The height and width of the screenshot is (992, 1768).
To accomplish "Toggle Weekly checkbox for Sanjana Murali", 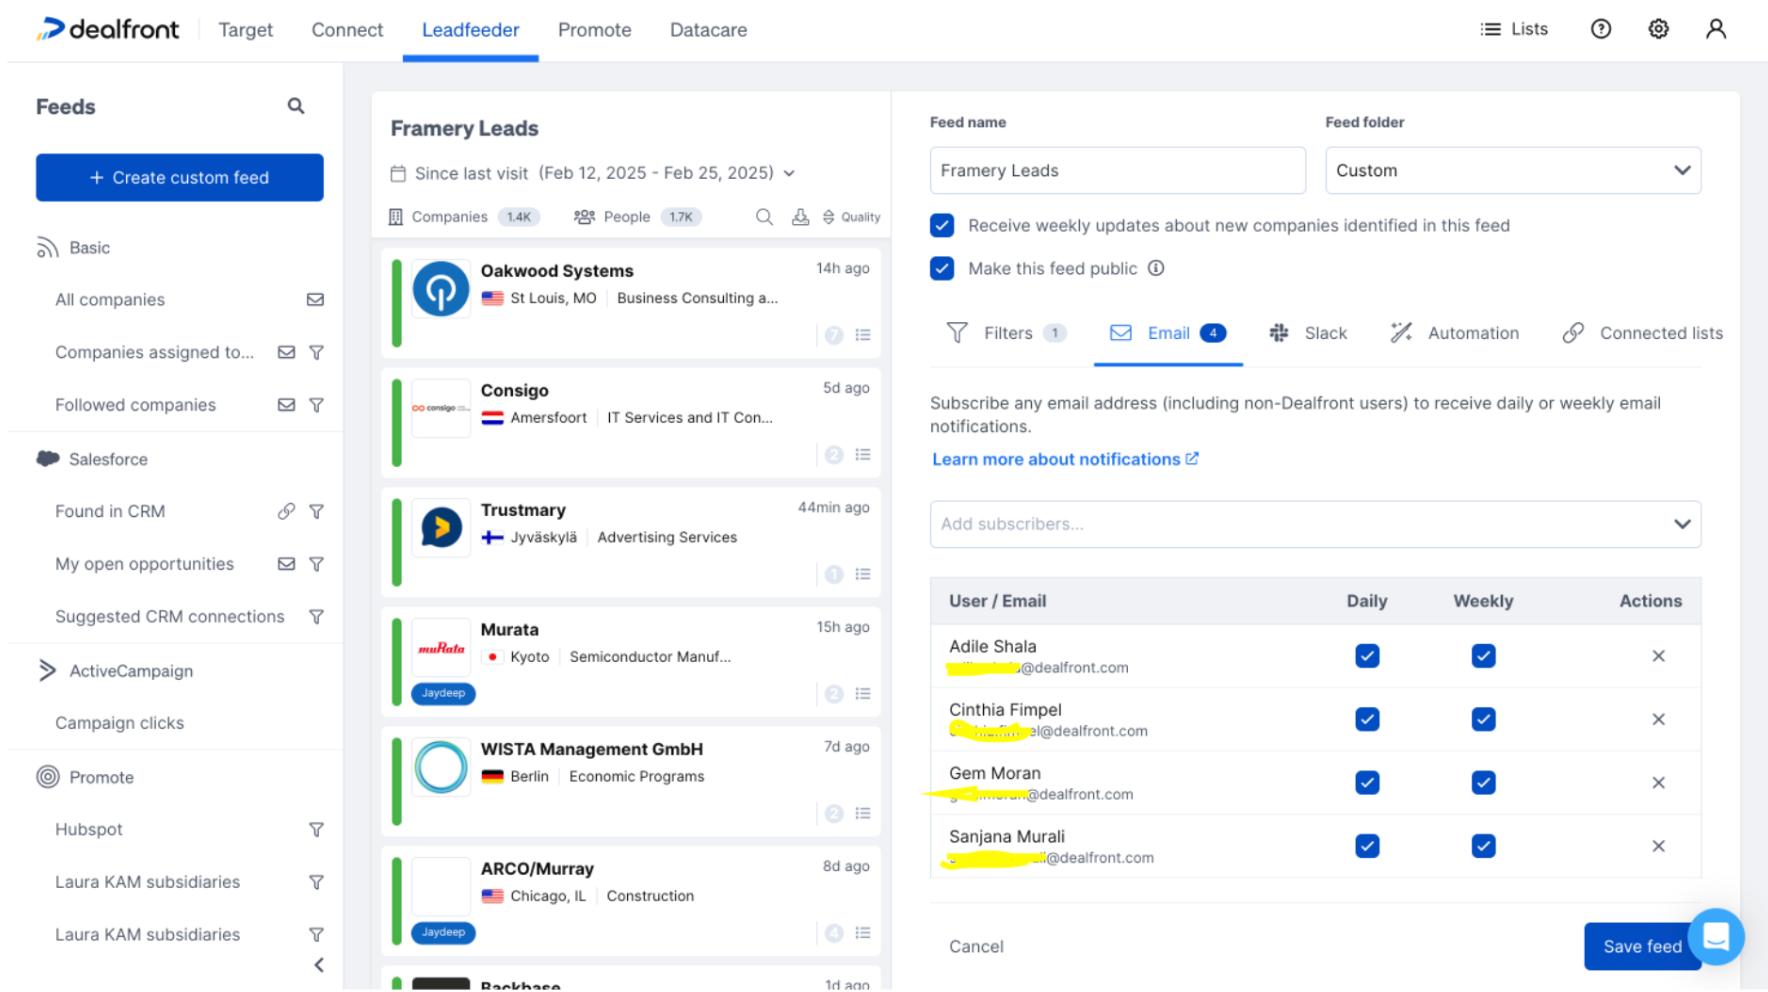I will point(1483,846).
